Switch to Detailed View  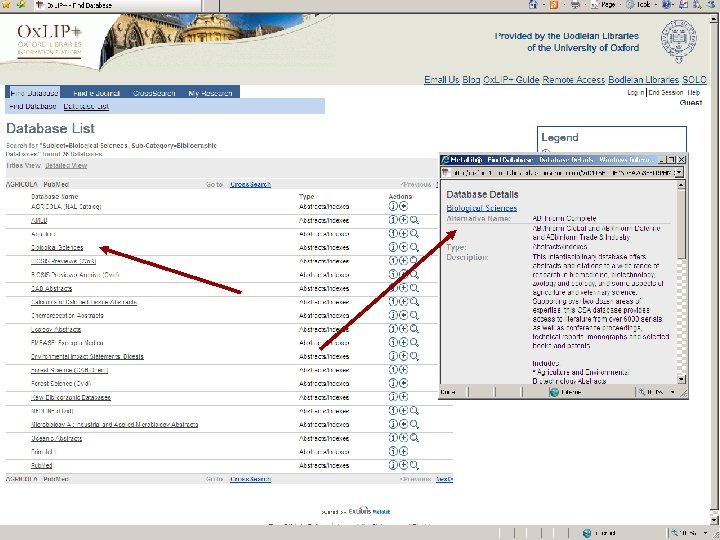[66, 165]
